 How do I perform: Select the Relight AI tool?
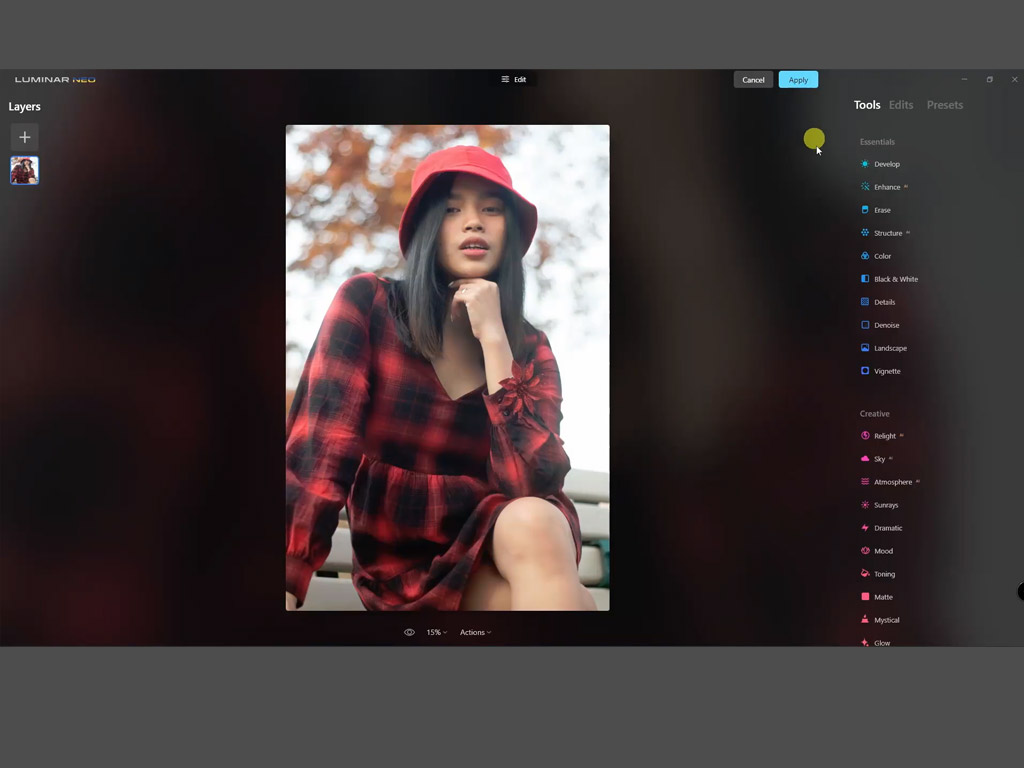click(884, 436)
